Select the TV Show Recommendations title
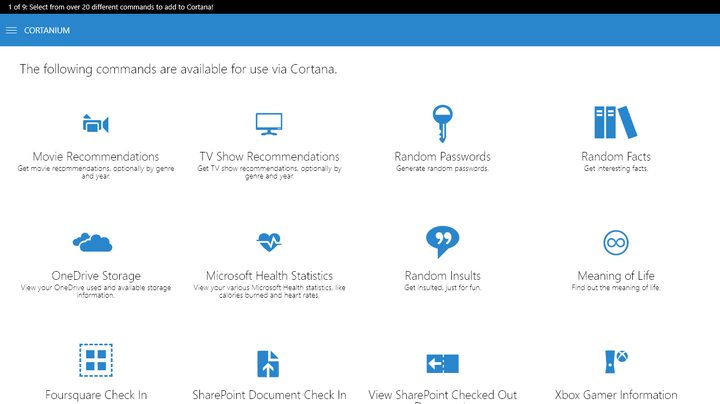Viewport: 720px width, 404px height. [269, 157]
